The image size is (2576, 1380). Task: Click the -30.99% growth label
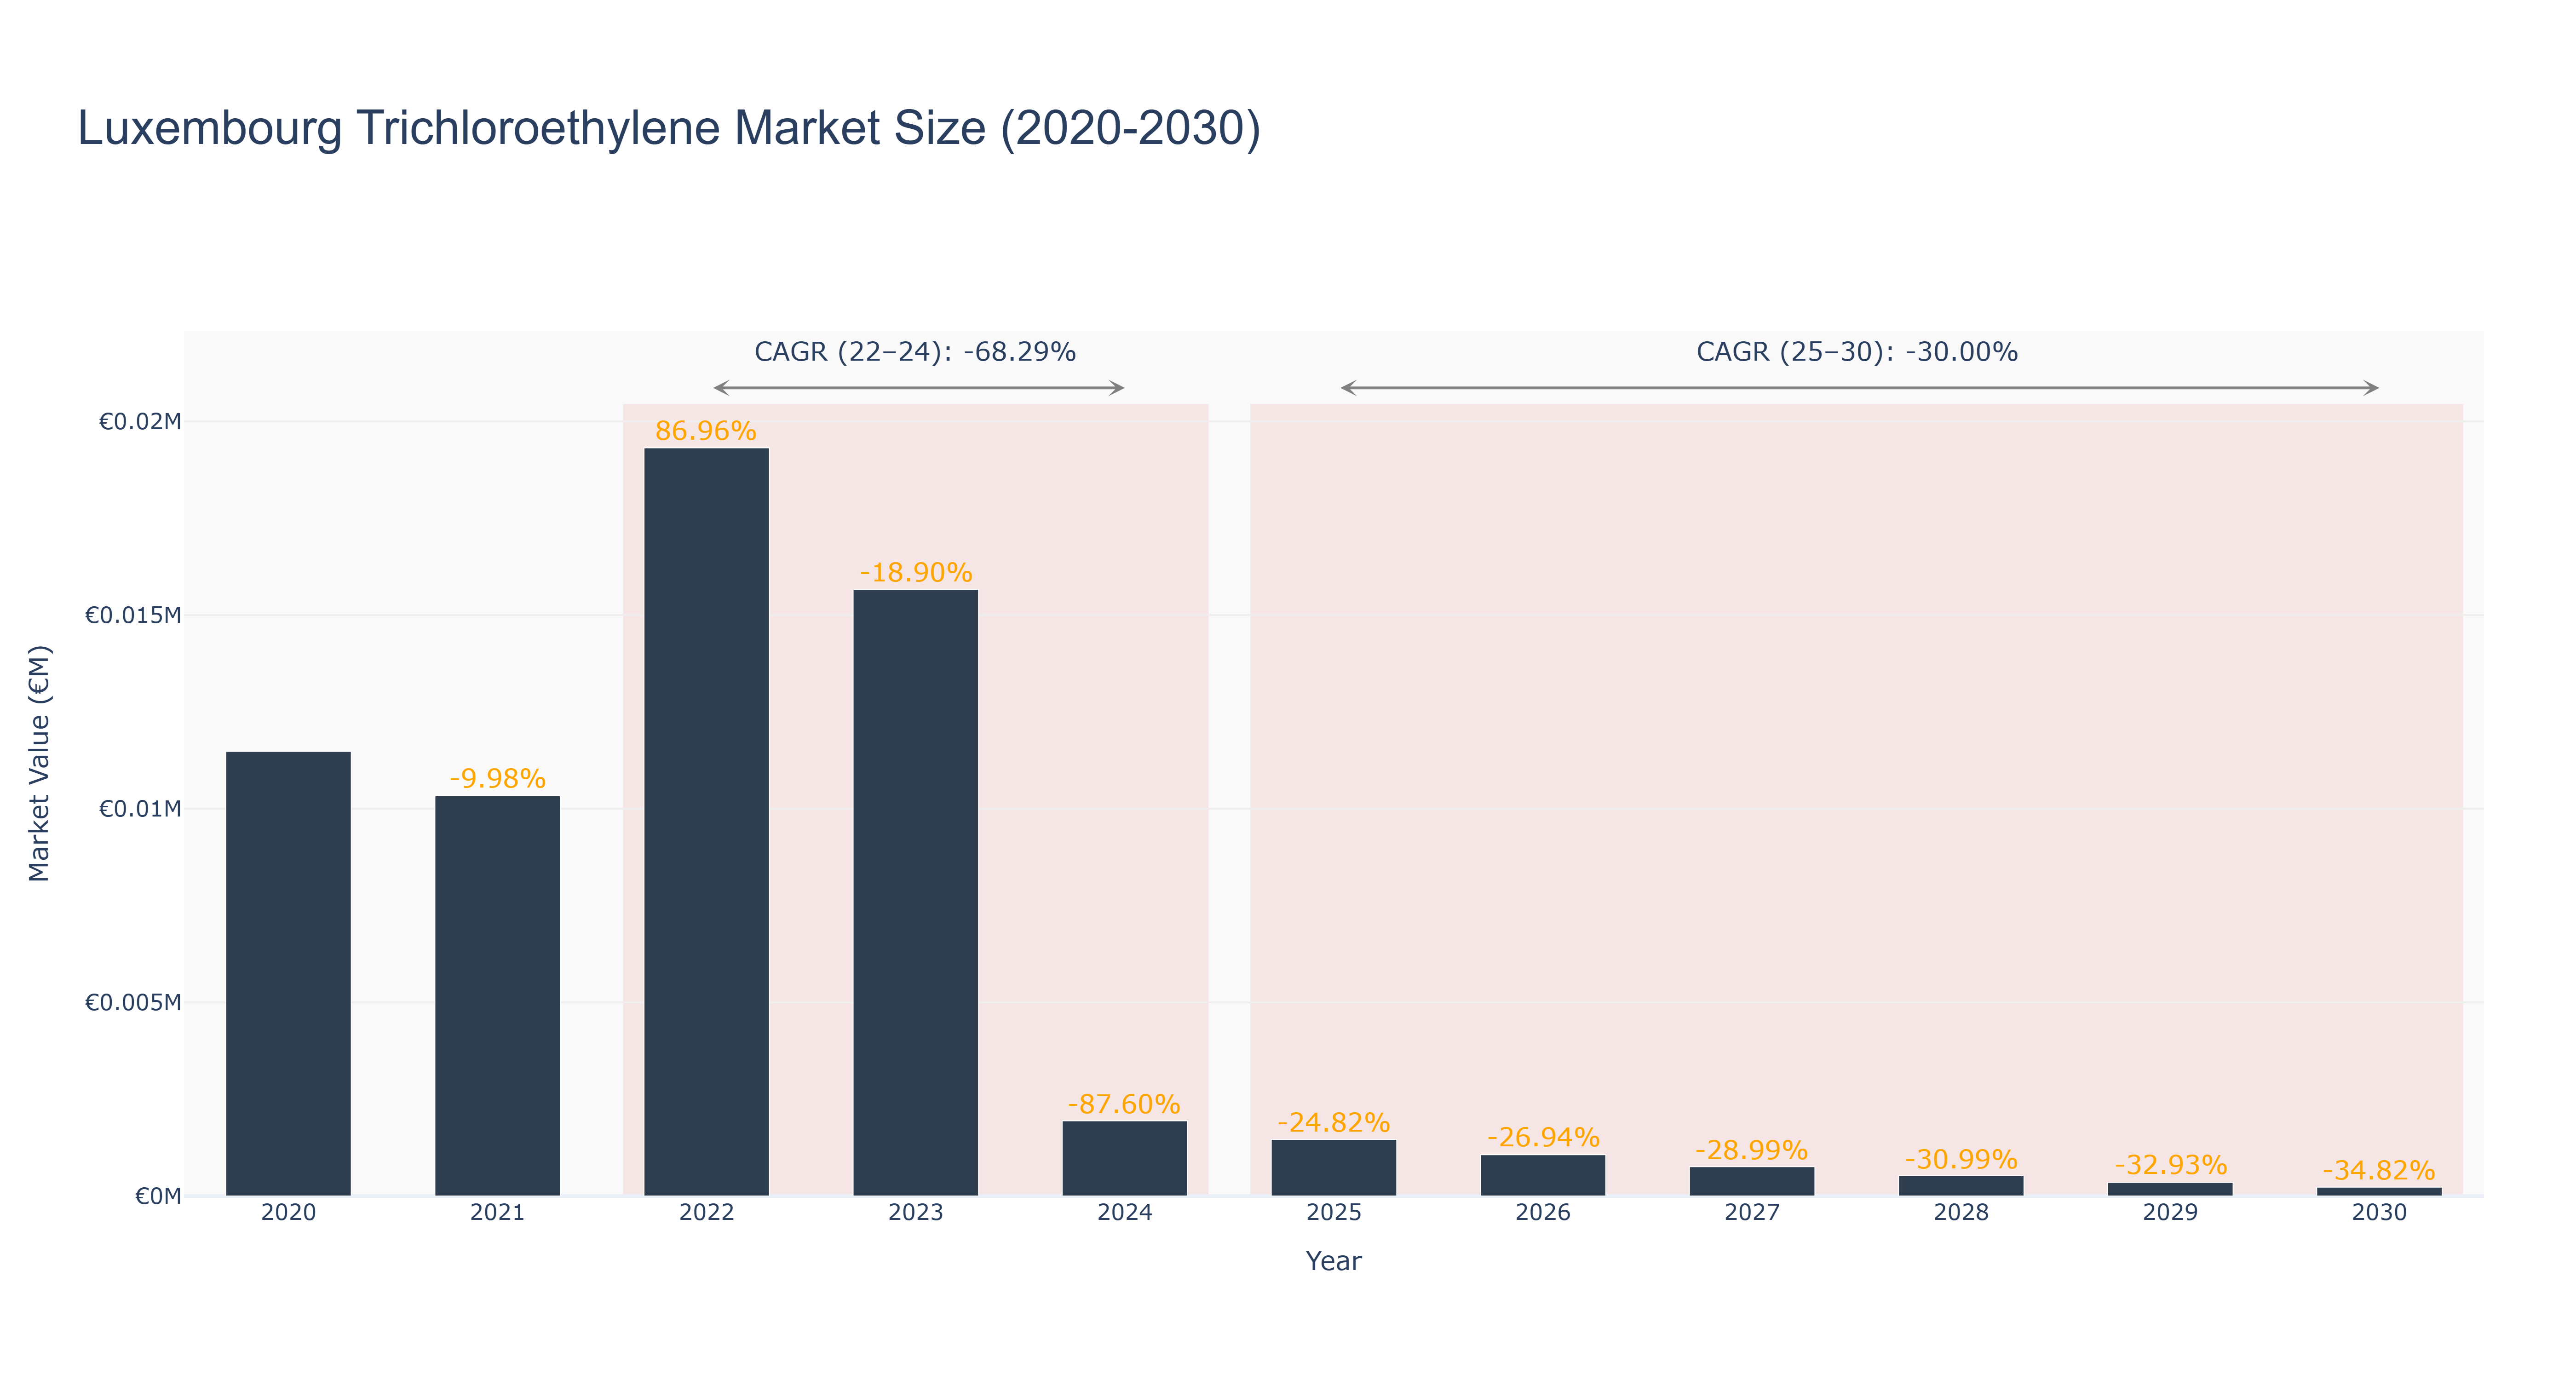point(1960,1159)
